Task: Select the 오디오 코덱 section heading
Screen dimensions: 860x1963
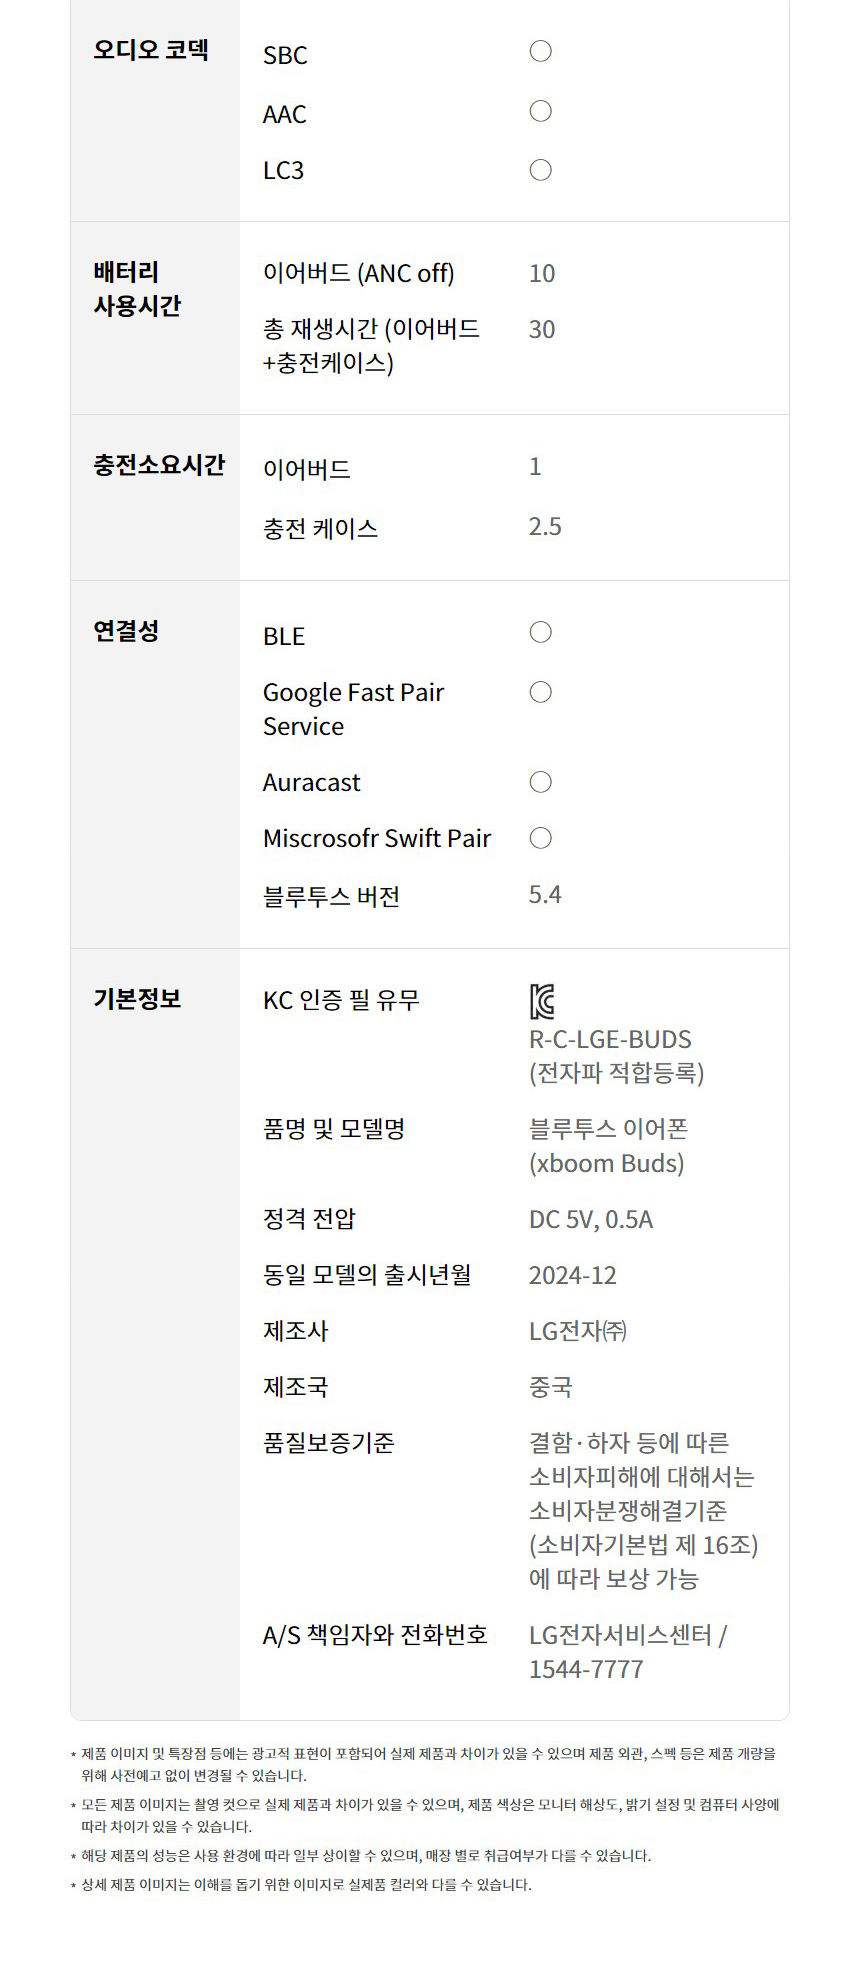Action: click(x=151, y=50)
